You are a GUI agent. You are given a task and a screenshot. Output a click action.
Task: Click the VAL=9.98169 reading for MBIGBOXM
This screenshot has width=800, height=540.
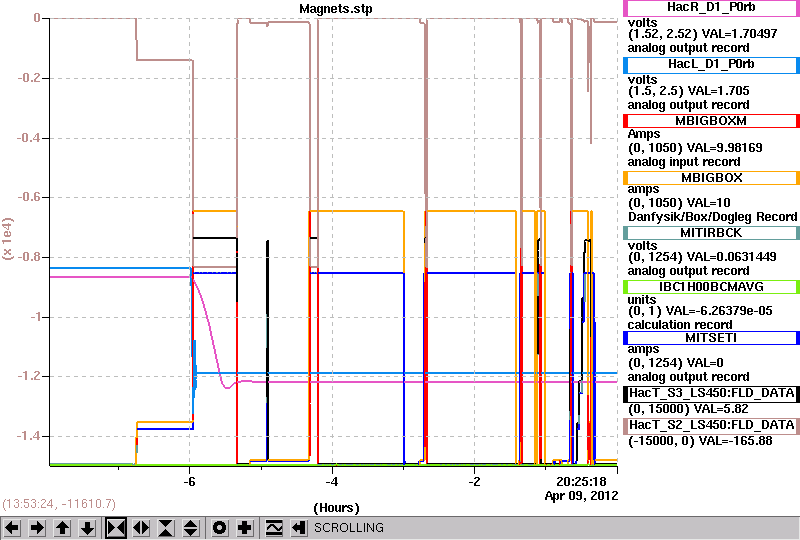(x=724, y=148)
